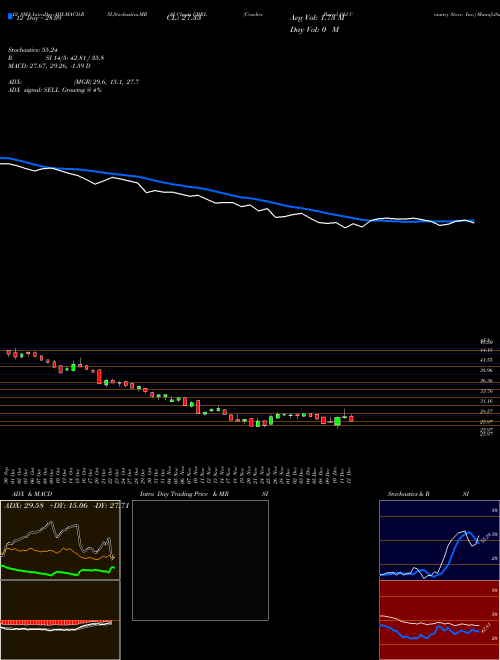
Task: Click the tall red candlestick around 20 Oct
Action: [99, 376]
